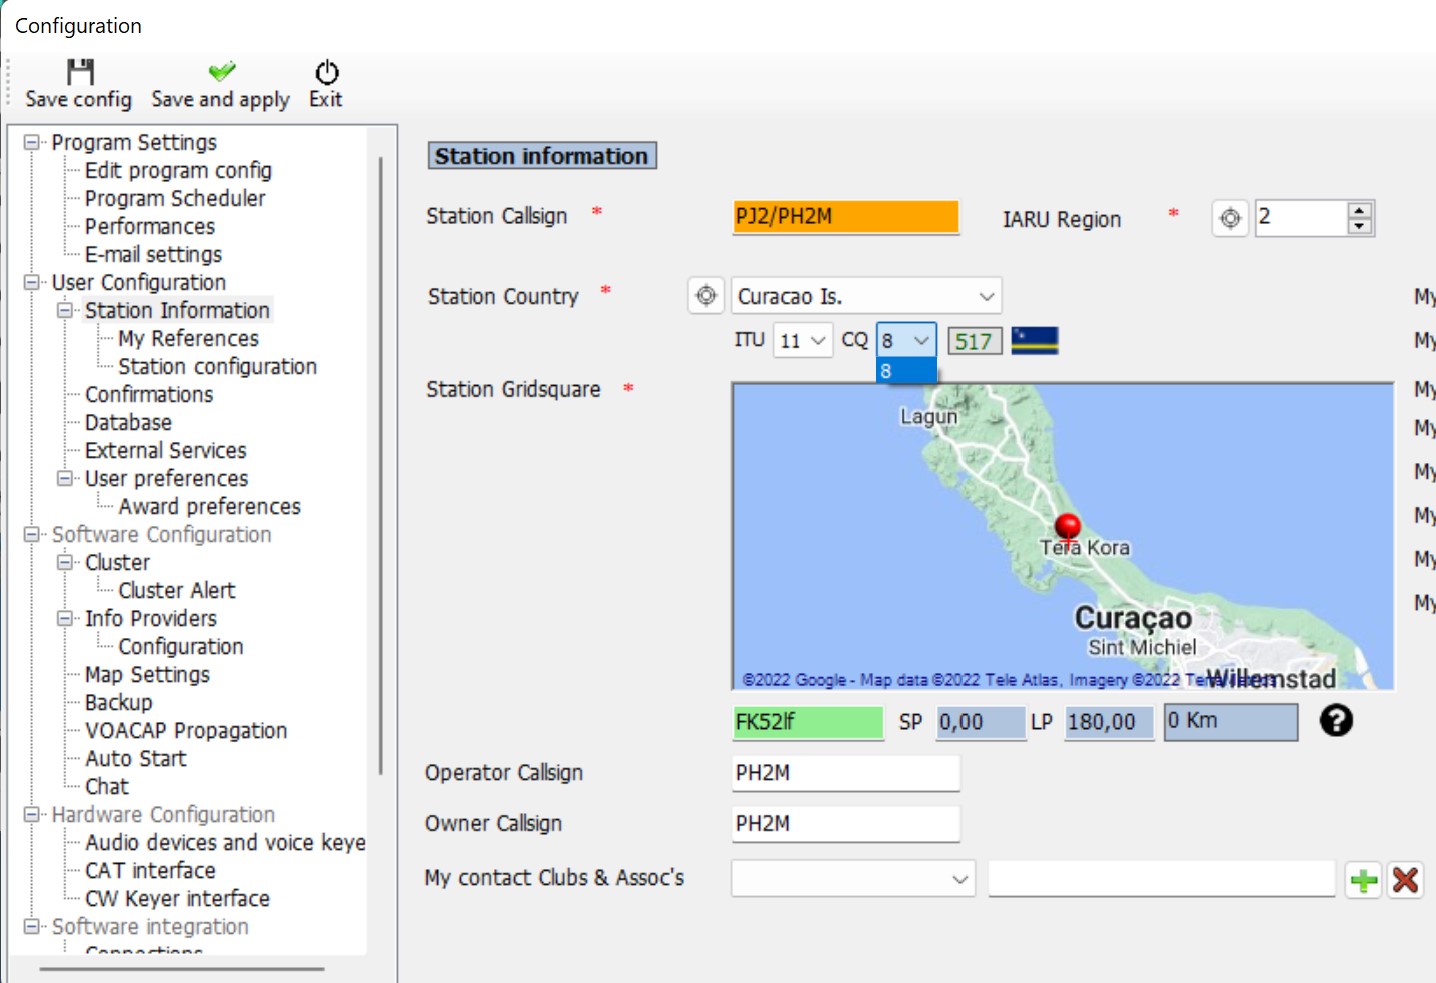Open E-mail settings
The width and height of the screenshot is (1436, 983).
(153, 254)
